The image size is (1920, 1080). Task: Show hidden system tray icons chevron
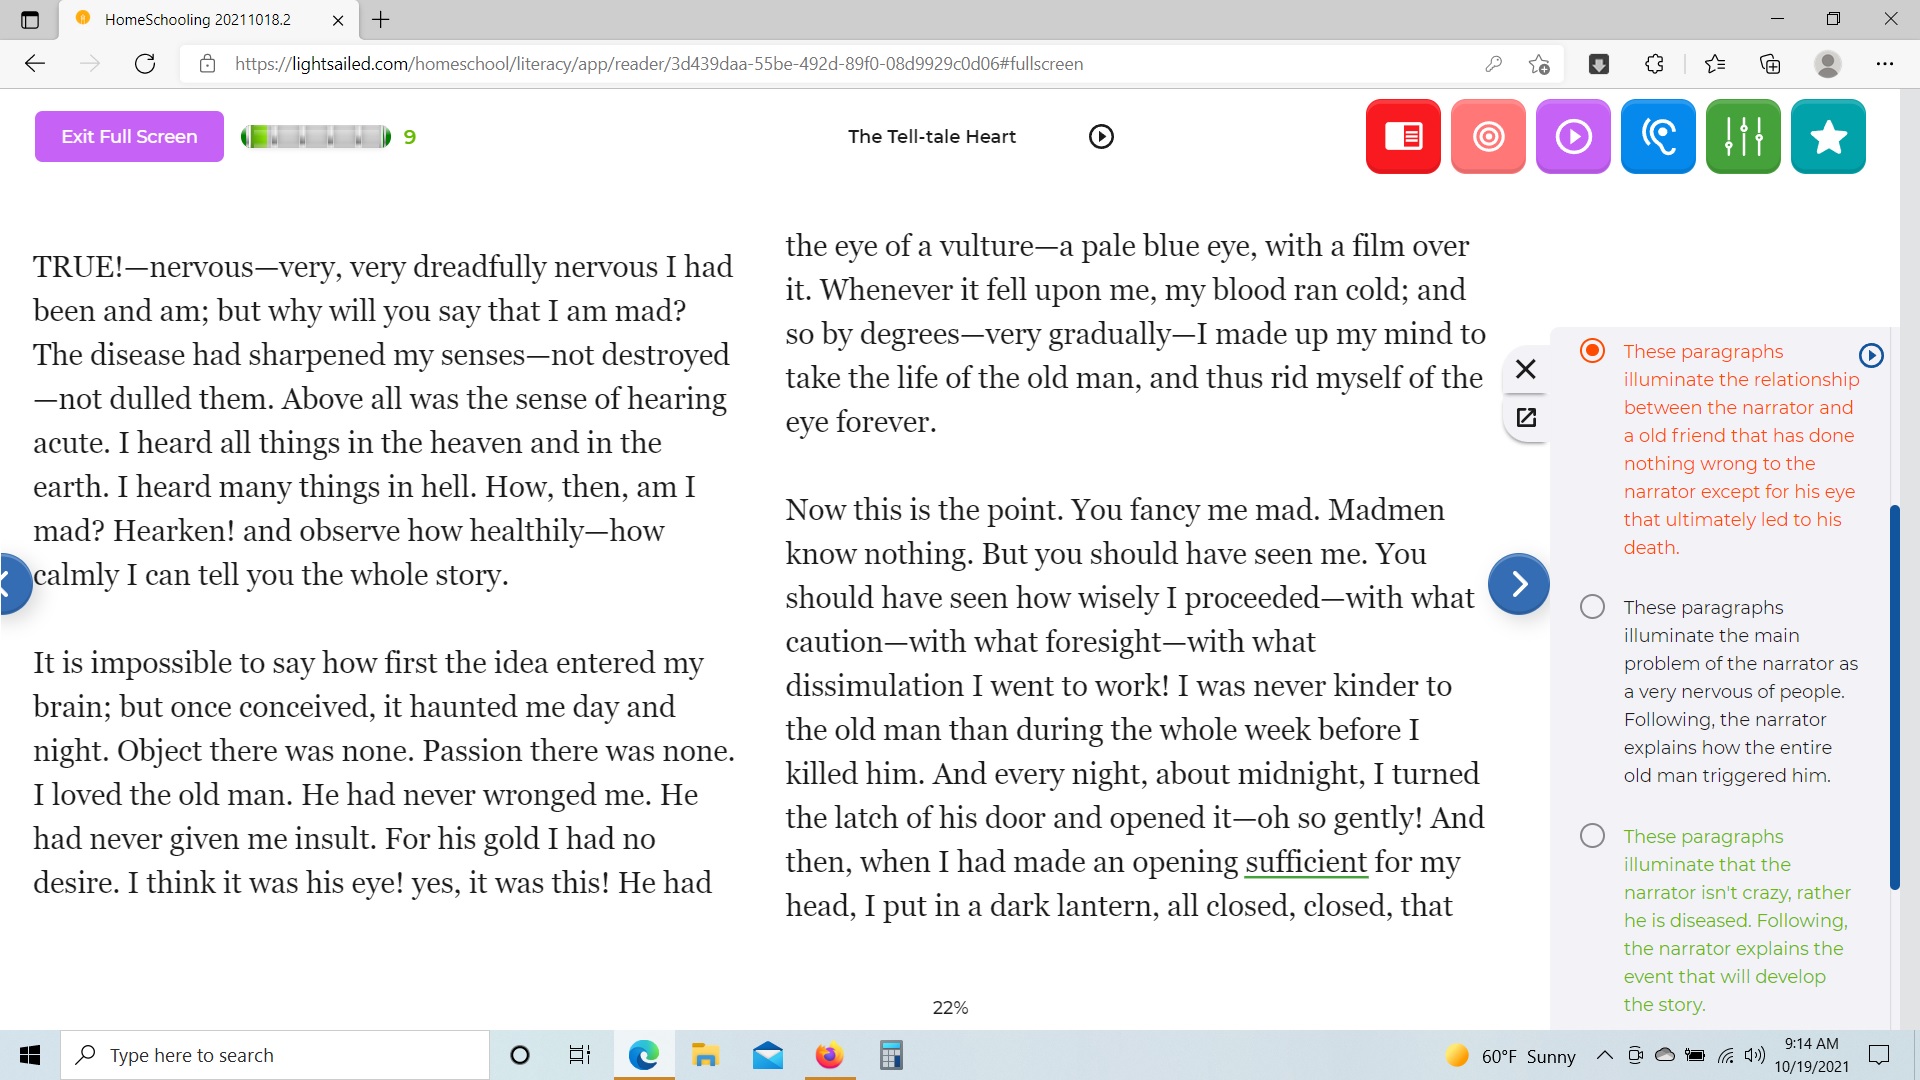(1604, 1055)
